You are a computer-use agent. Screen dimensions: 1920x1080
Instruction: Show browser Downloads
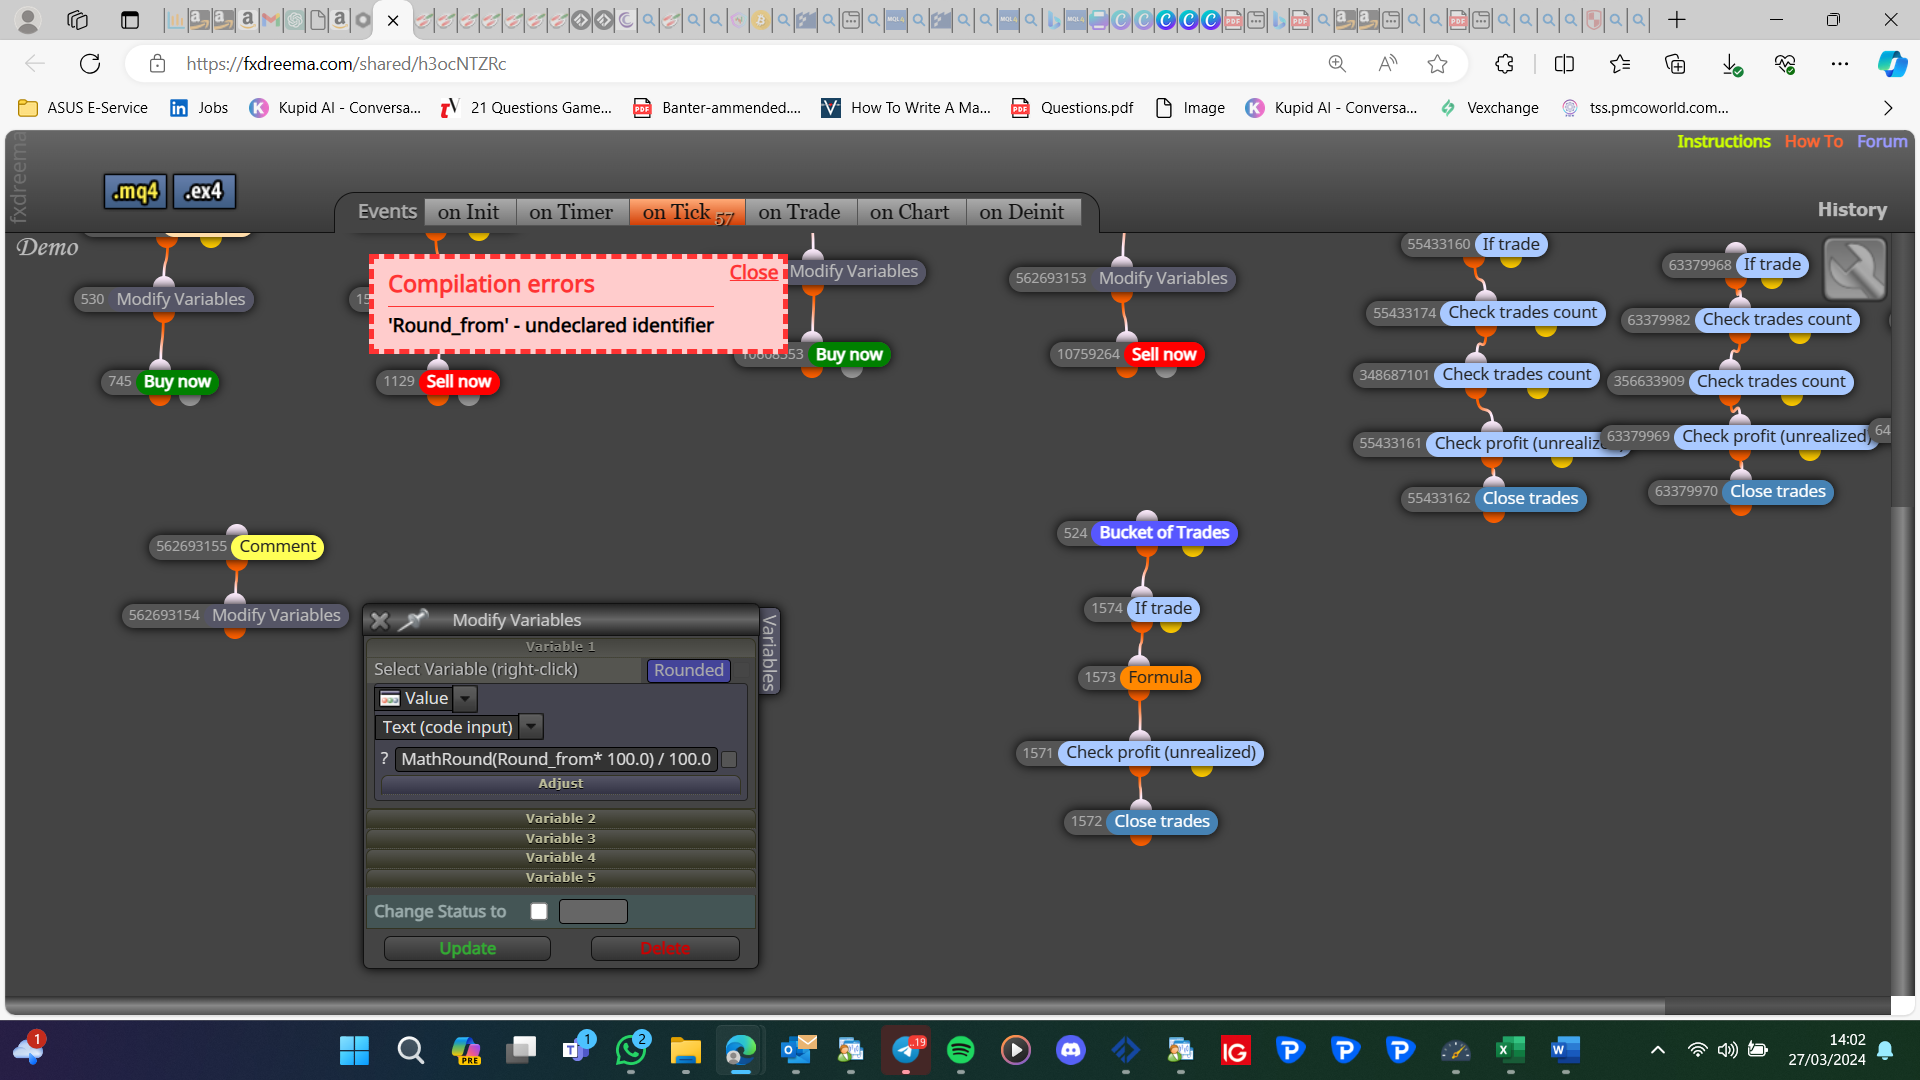click(1731, 64)
